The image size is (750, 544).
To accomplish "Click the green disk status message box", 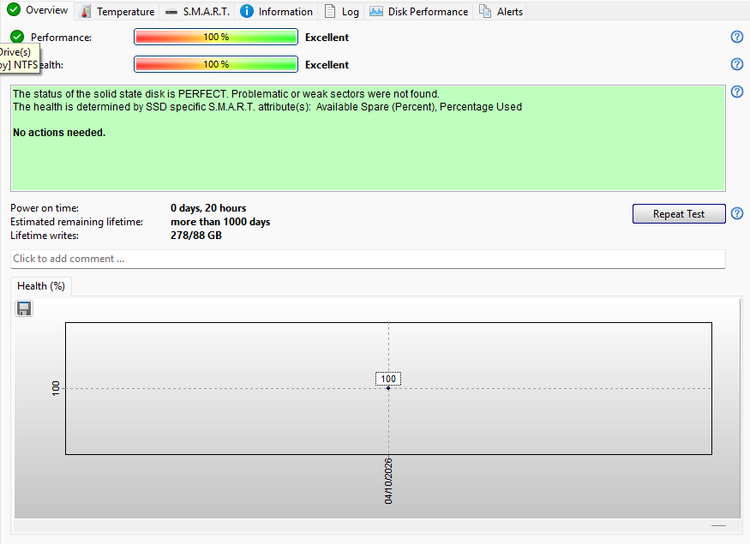I will tap(367, 138).
